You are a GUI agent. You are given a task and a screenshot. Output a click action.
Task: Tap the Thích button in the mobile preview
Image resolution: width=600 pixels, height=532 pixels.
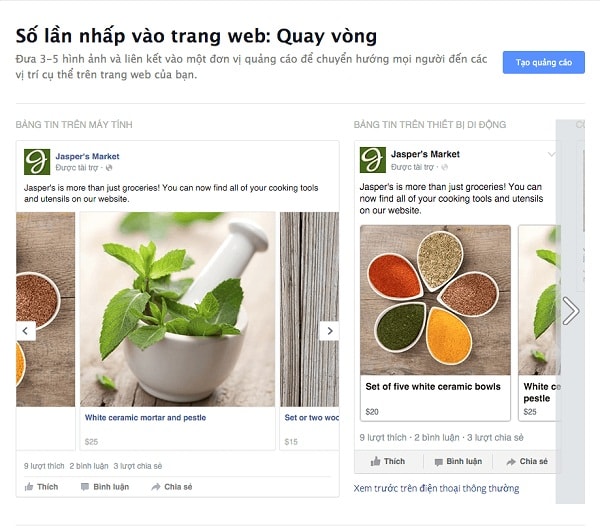pos(388,462)
